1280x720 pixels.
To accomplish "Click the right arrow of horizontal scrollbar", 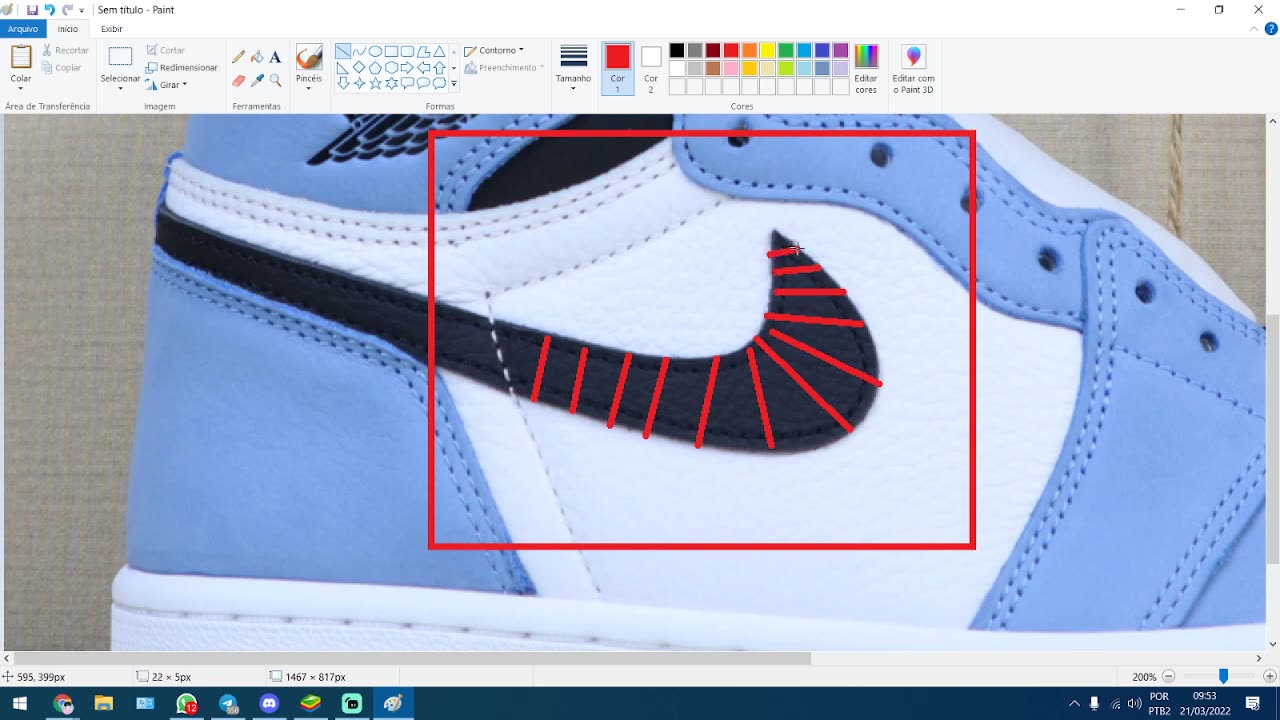I will point(1260,658).
